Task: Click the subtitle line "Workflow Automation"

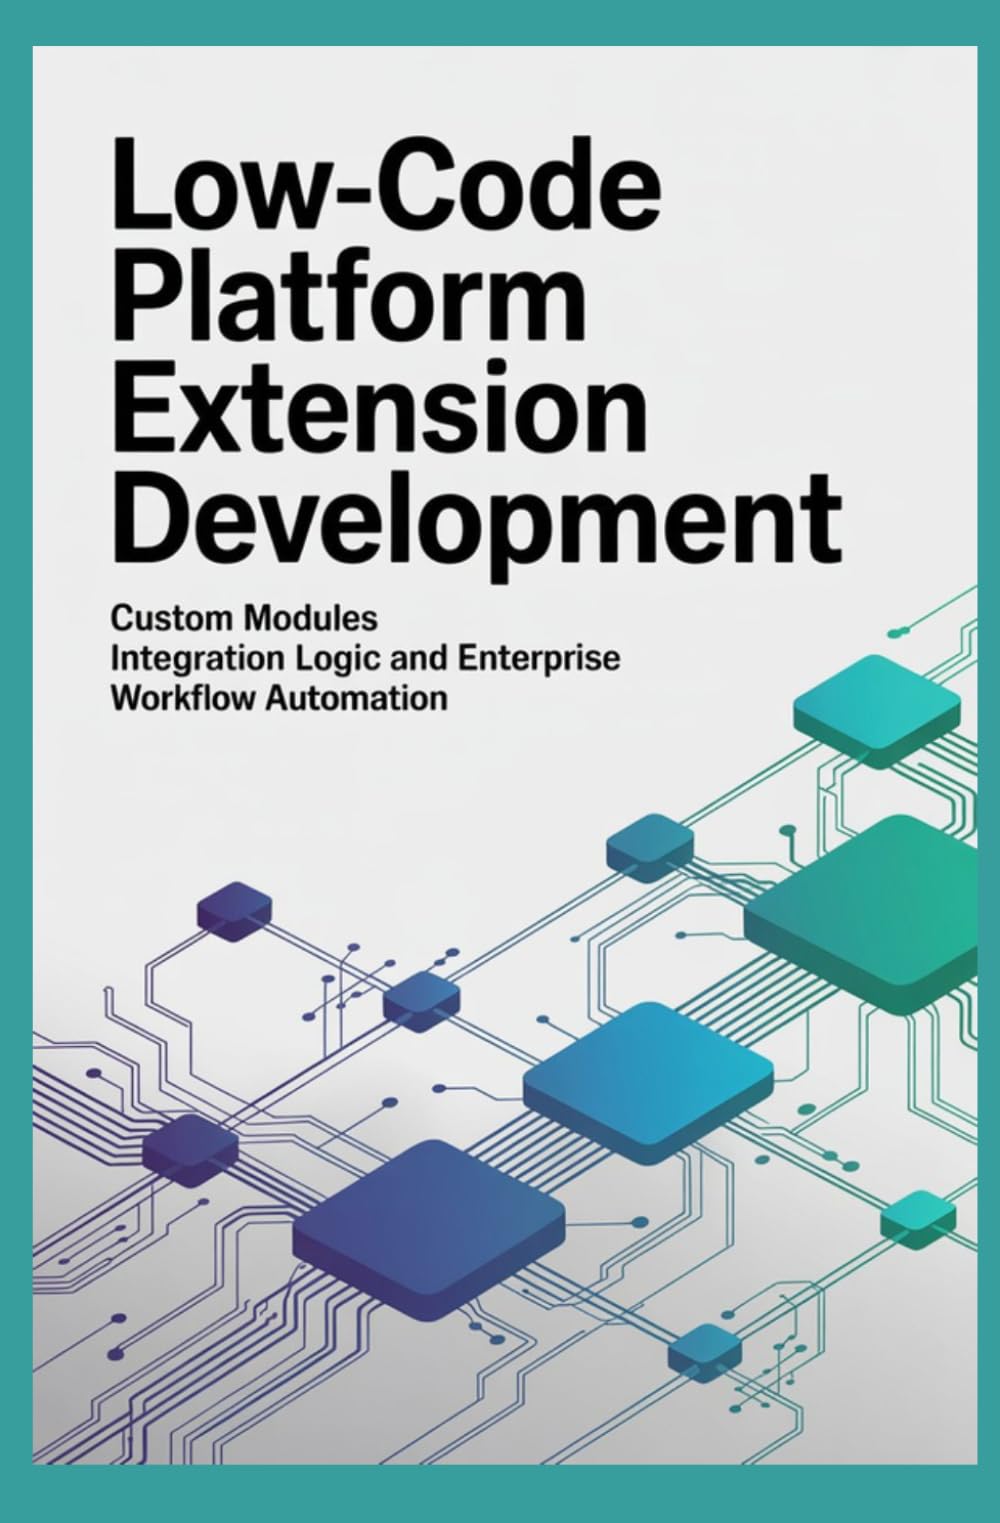Action: click(279, 697)
